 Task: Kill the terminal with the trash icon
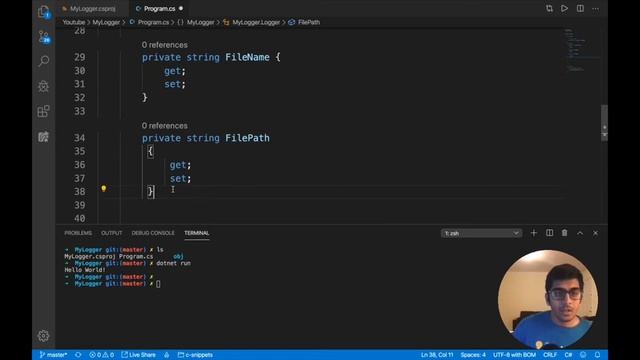pos(564,233)
